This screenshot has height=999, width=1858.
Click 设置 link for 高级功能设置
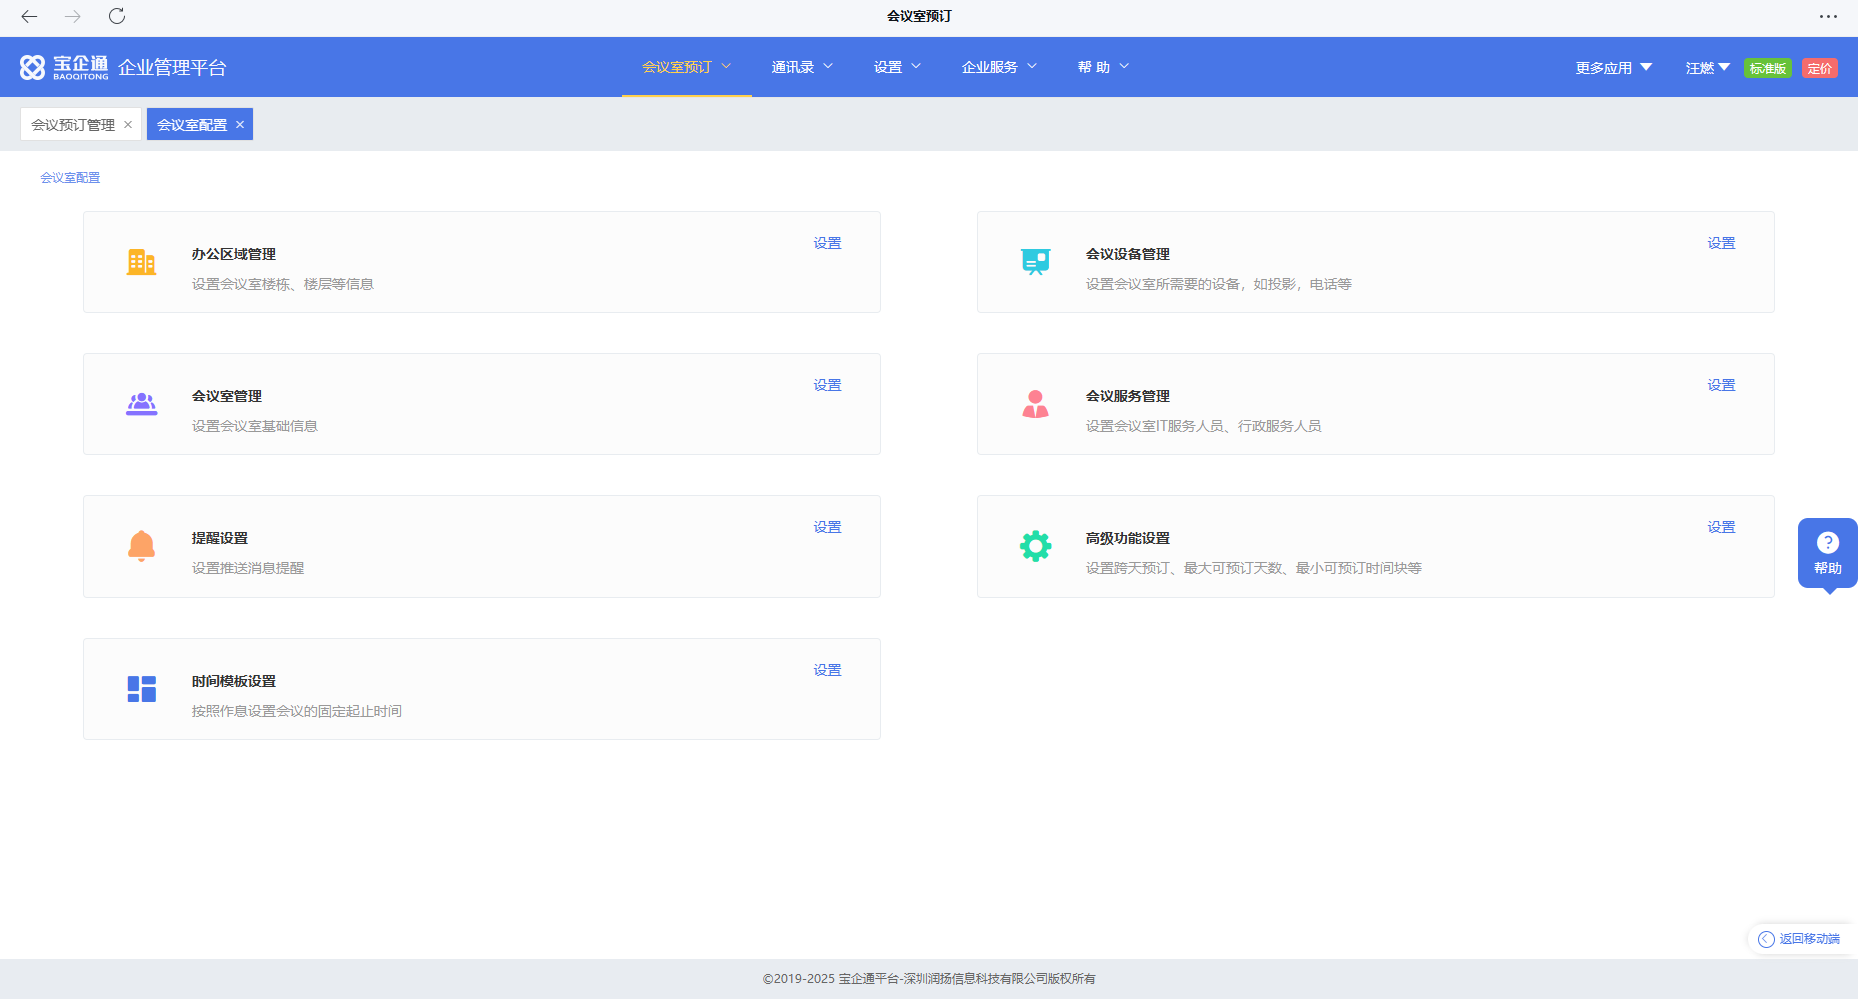(1721, 527)
